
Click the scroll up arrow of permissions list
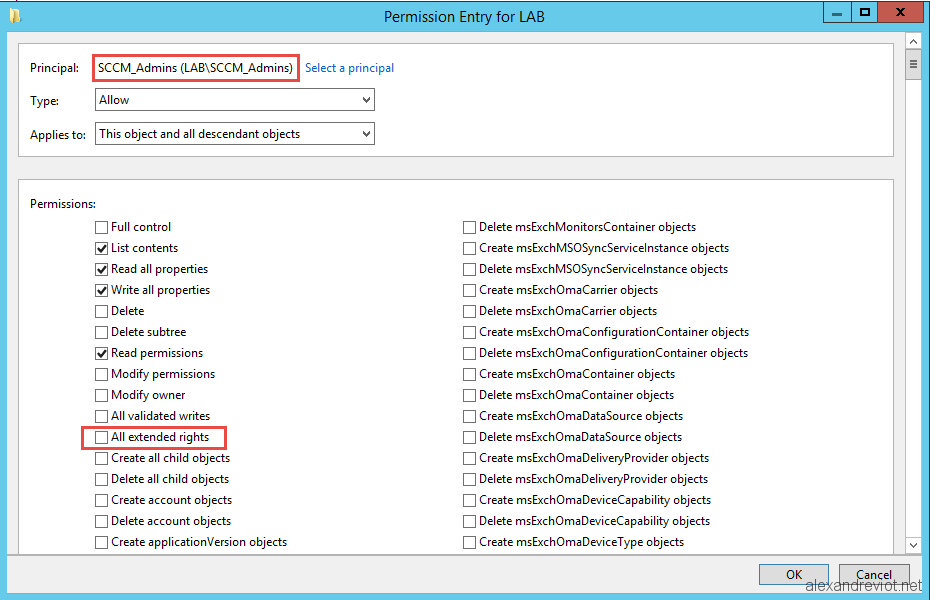point(913,42)
